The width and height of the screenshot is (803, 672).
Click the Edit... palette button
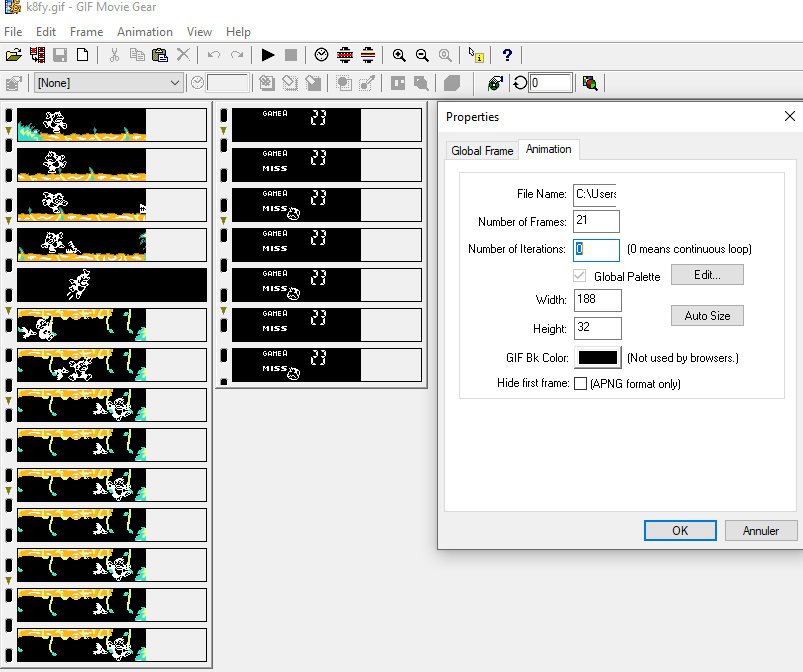(707, 275)
